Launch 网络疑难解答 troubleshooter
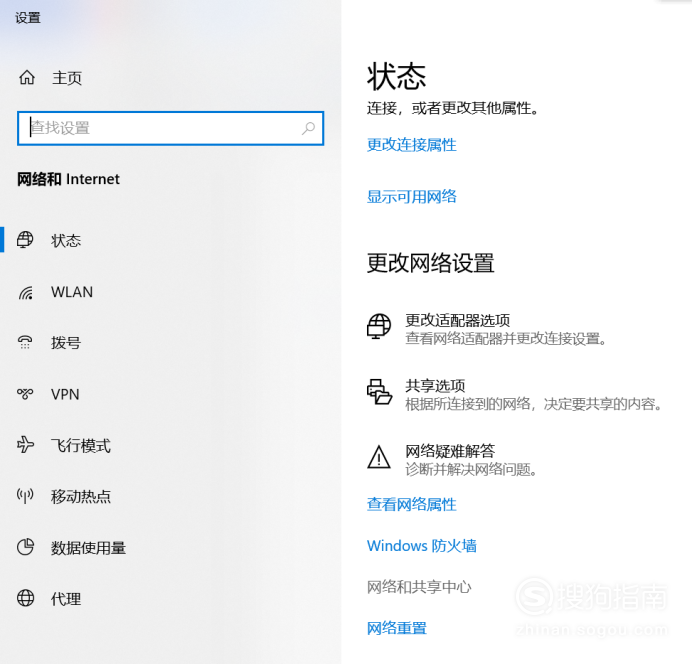692x664 pixels. 450,451
